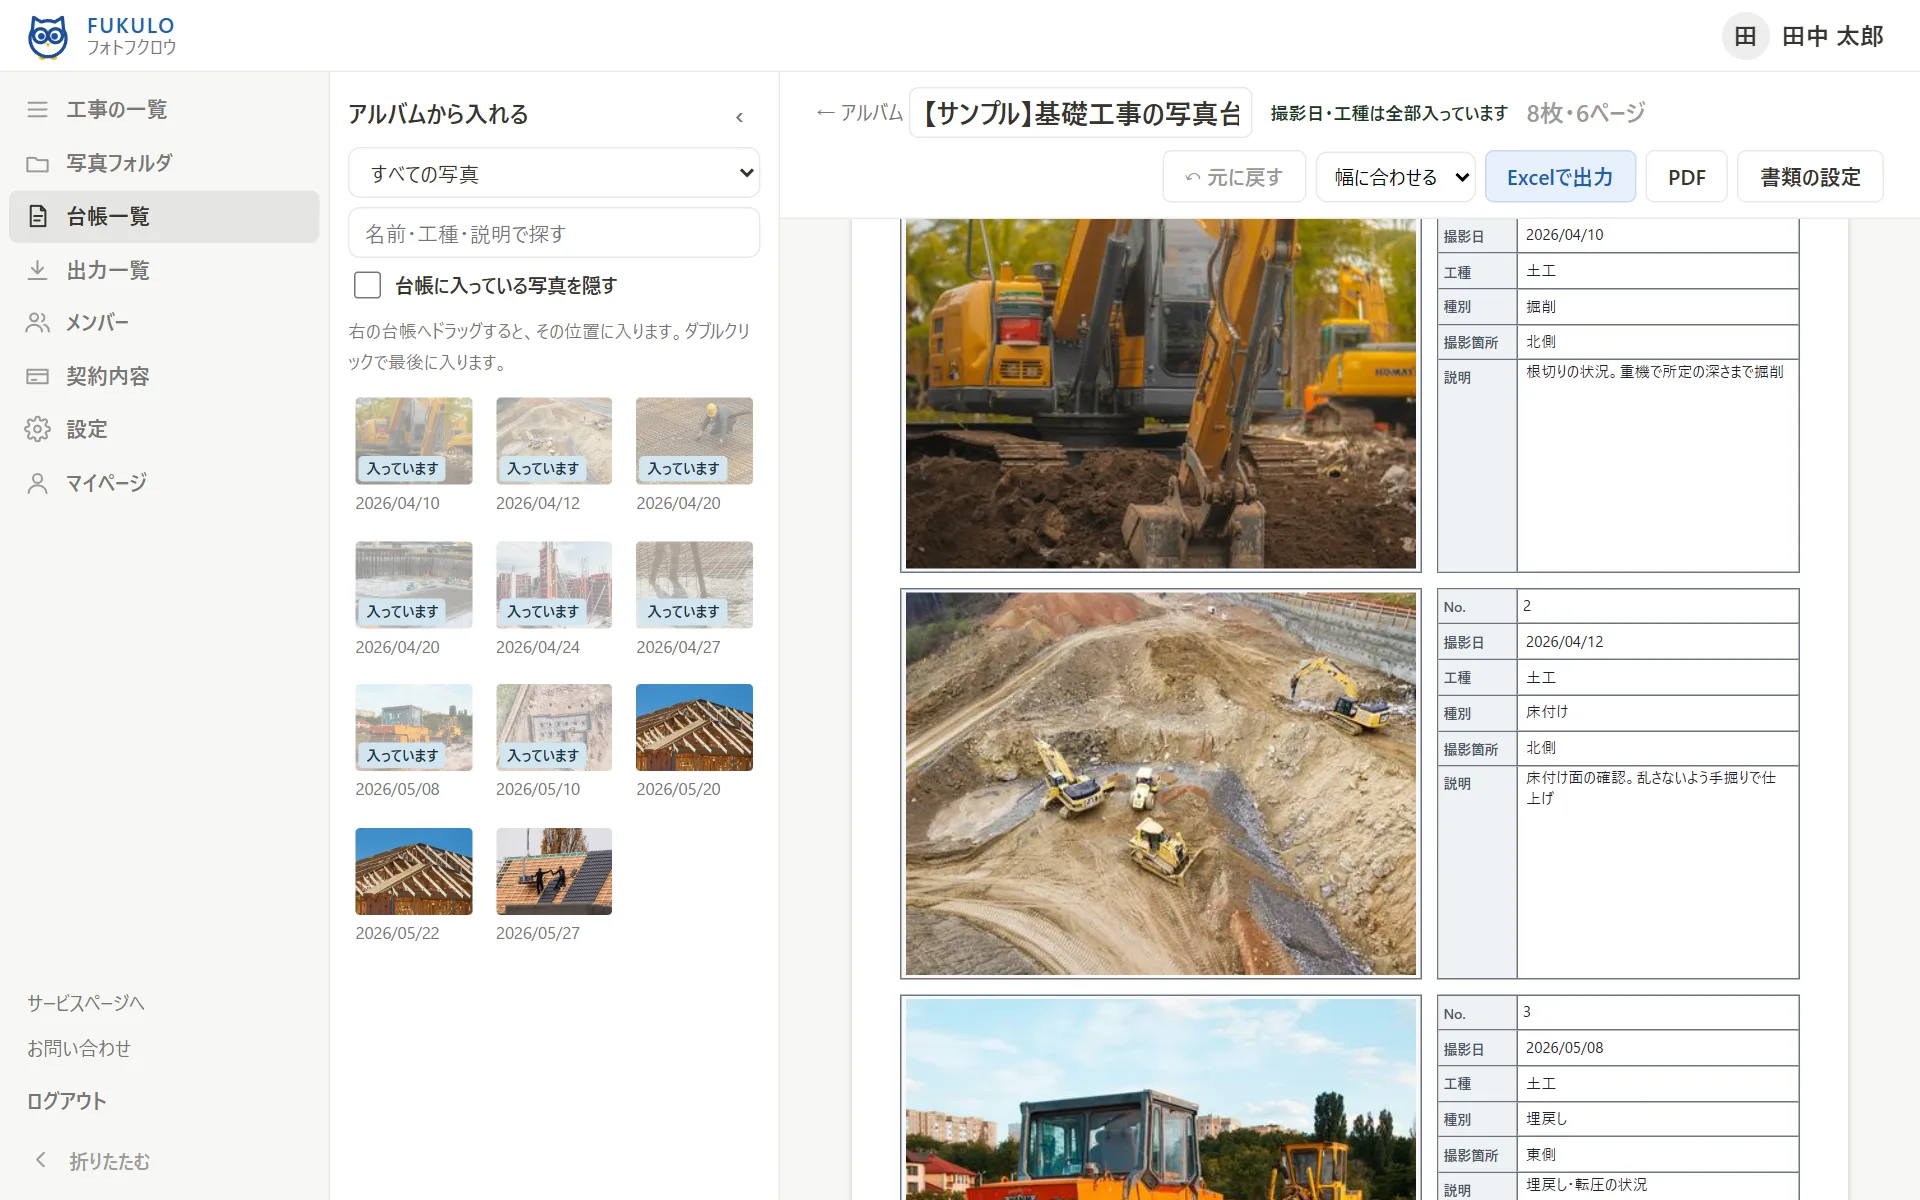Click the 元に戻す undo button
The height and width of the screenshot is (1200, 1920).
coord(1234,177)
